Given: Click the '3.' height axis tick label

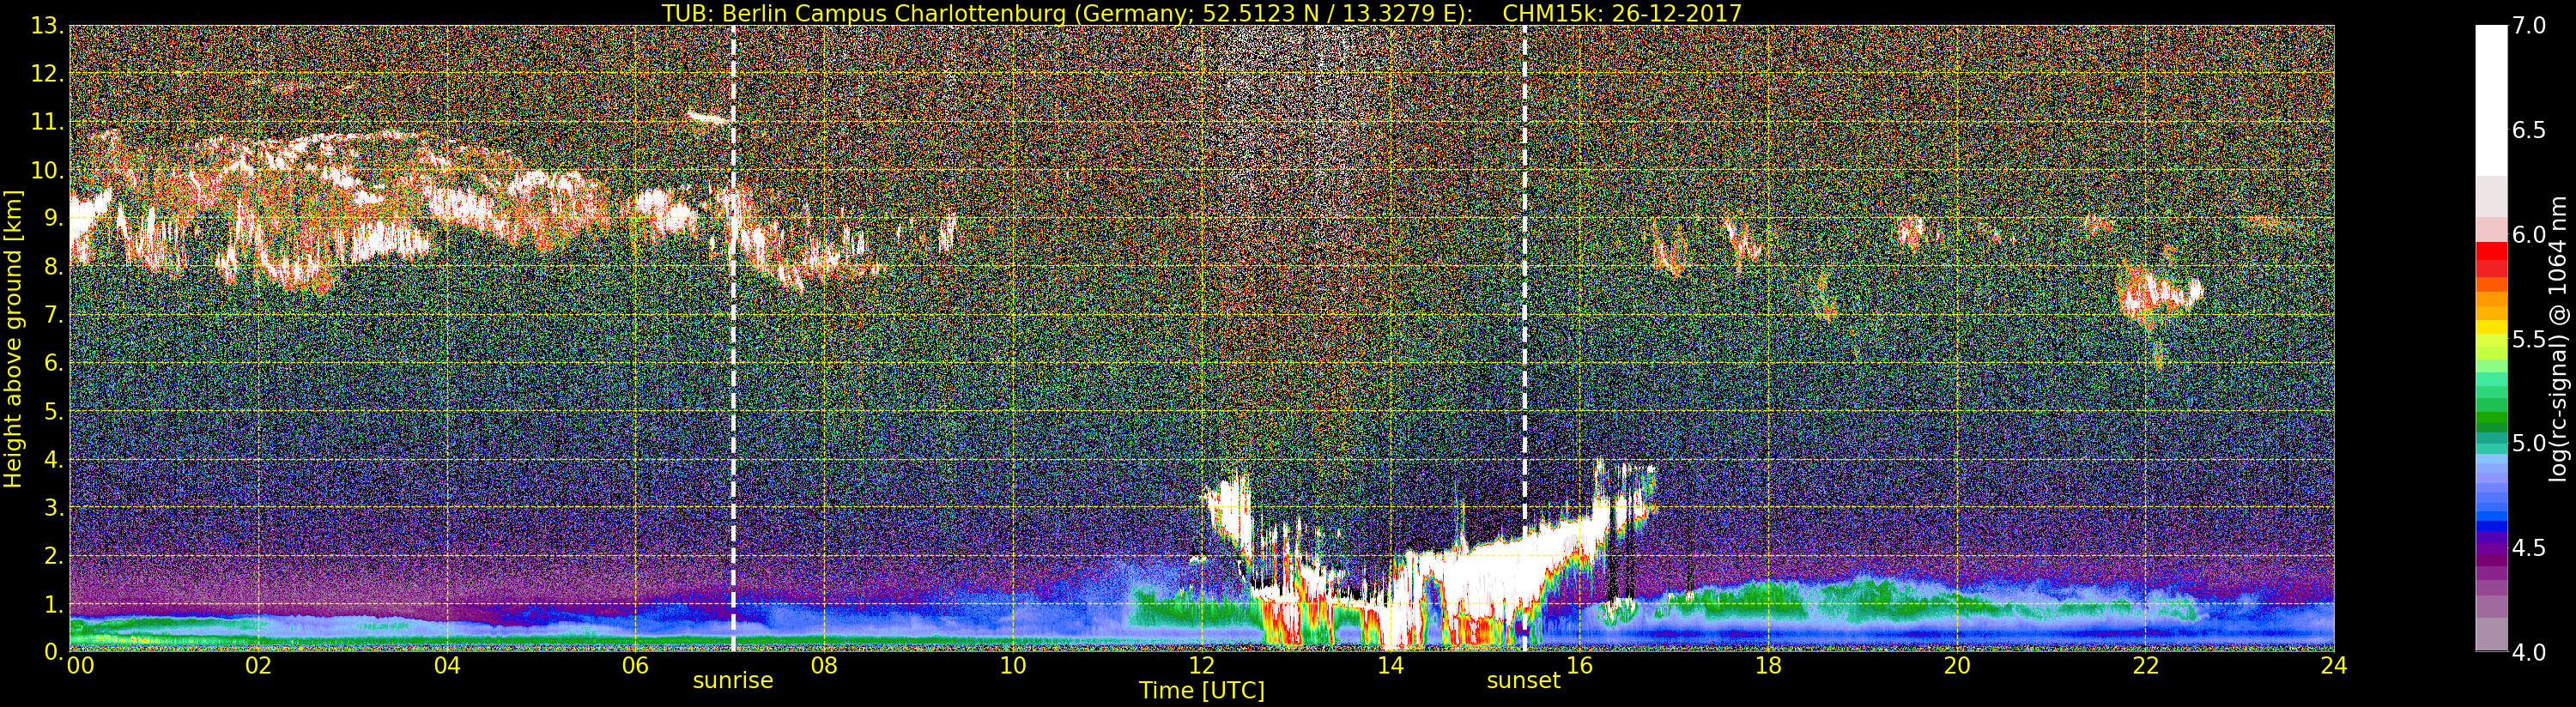Looking at the screenshot, I should (x=53, y=507).
